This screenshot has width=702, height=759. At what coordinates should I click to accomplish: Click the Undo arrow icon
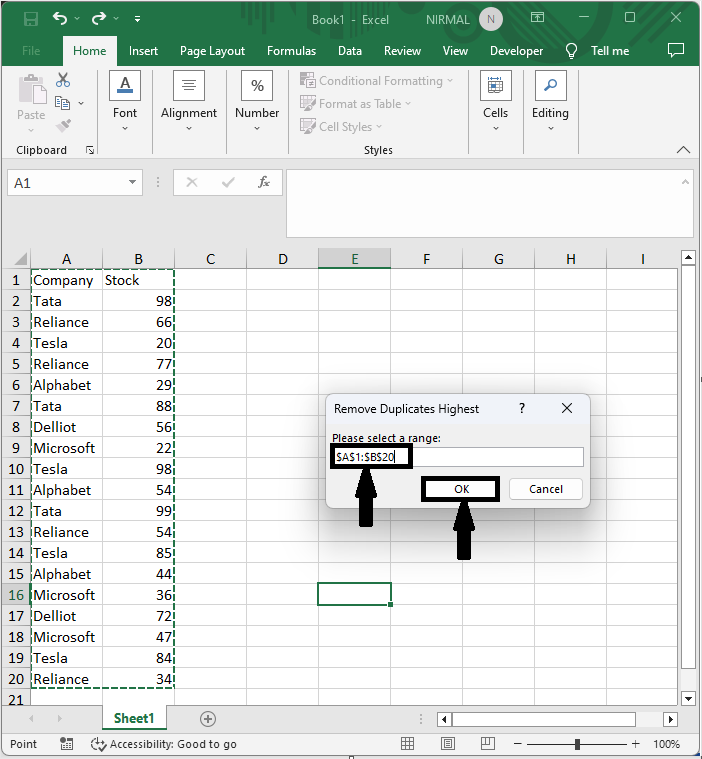point(60,19)
